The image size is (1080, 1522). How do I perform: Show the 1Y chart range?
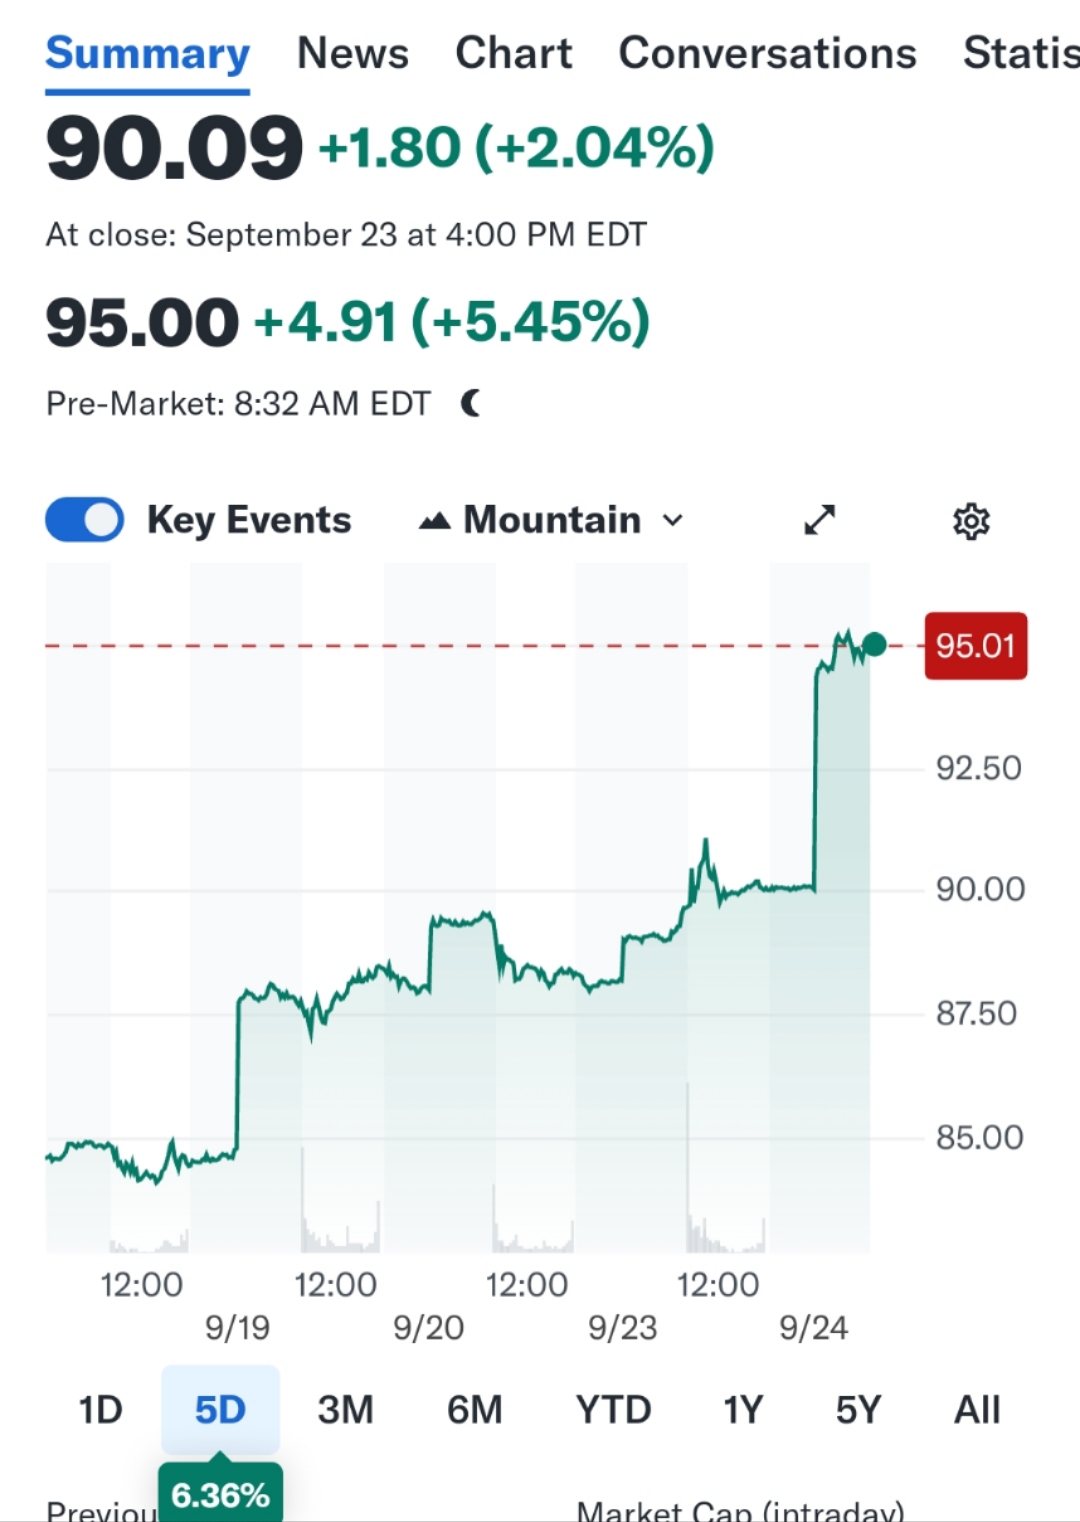pyautogui.click(x=742, y=1410)
